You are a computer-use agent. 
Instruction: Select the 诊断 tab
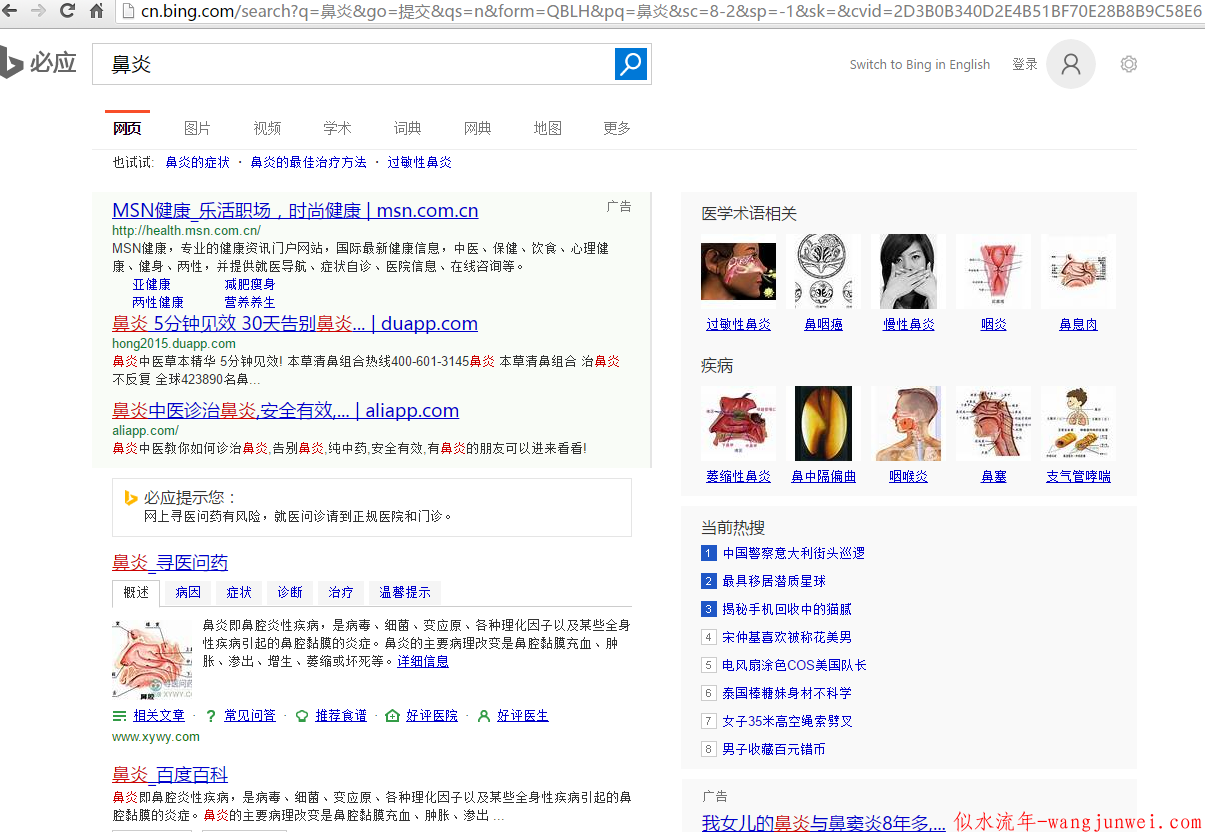290,593
